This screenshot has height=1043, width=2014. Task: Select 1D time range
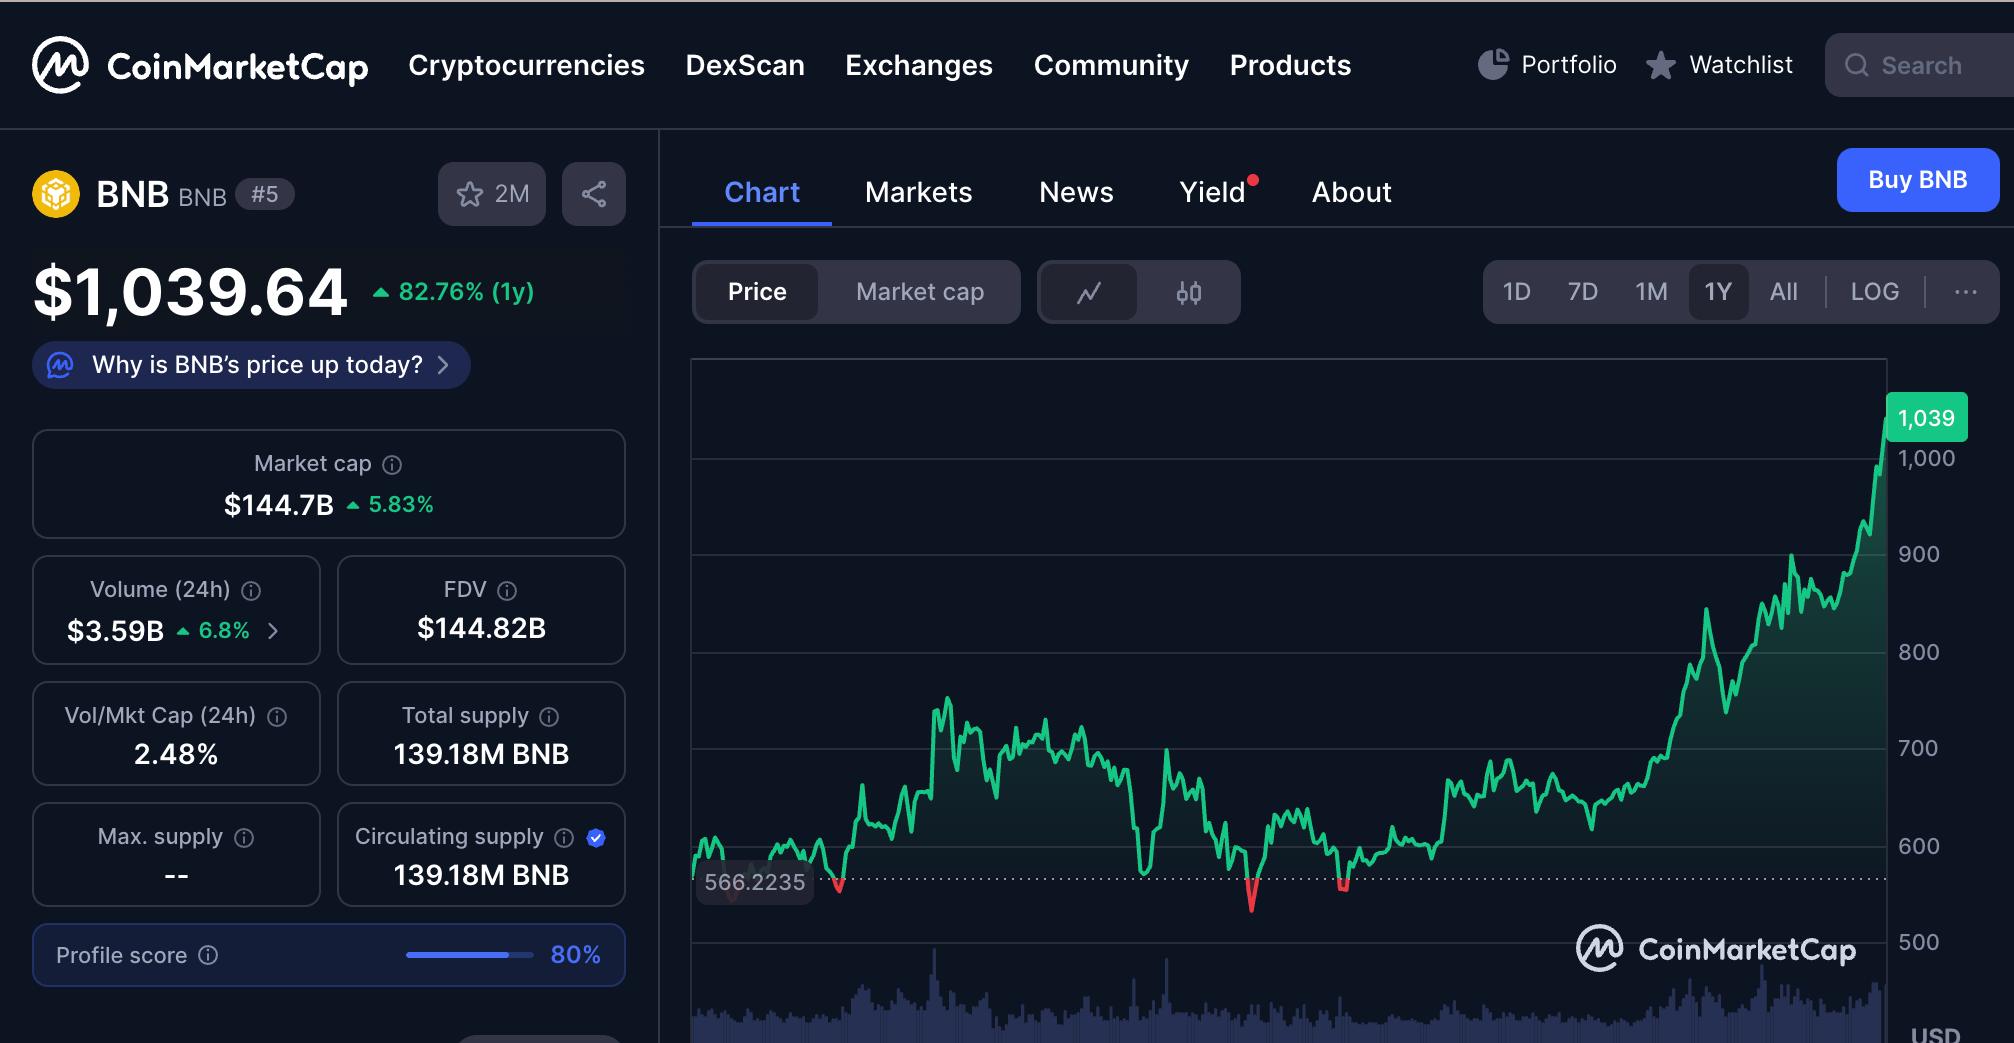1517,292
